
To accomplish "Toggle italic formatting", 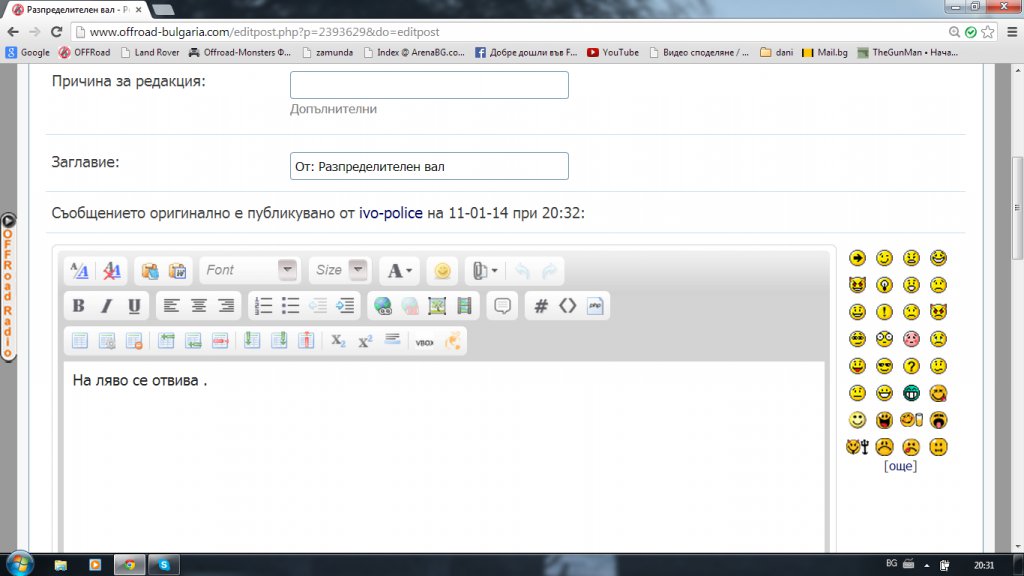I will pyautogui.click(x=106, y=306).
